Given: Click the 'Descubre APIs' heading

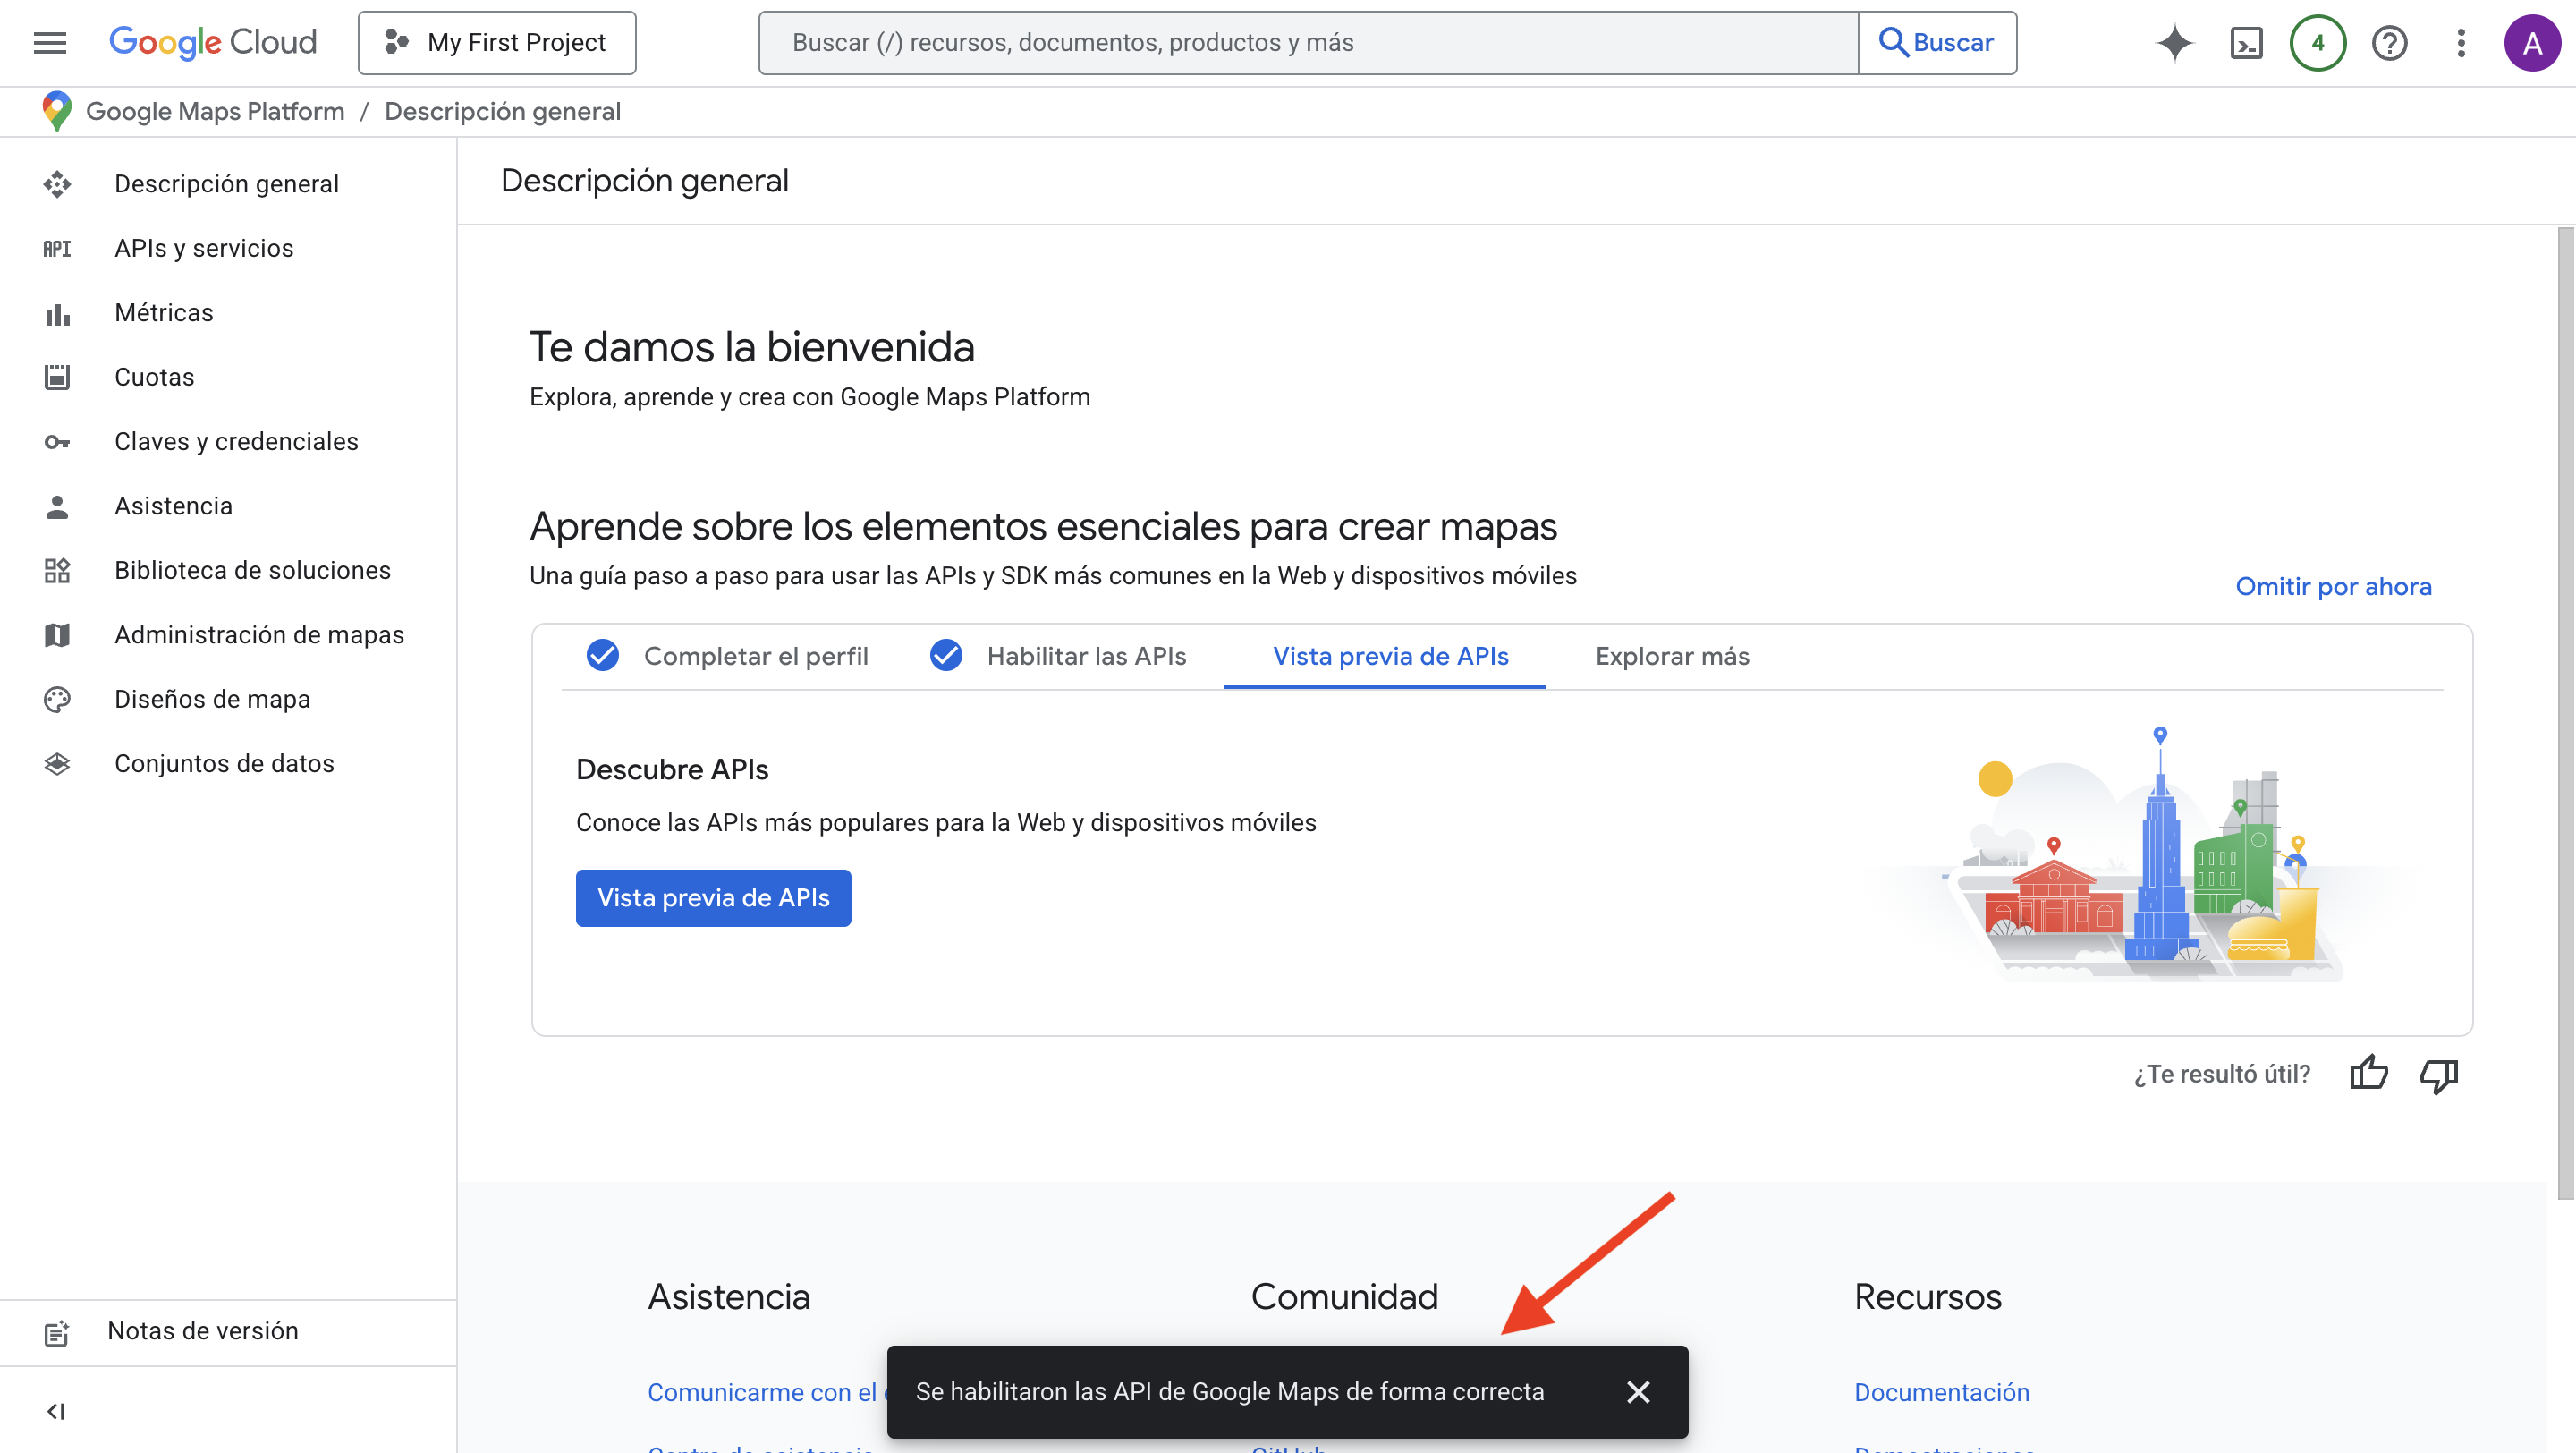Looking at the screenshot, I should (x=672, y=769).
